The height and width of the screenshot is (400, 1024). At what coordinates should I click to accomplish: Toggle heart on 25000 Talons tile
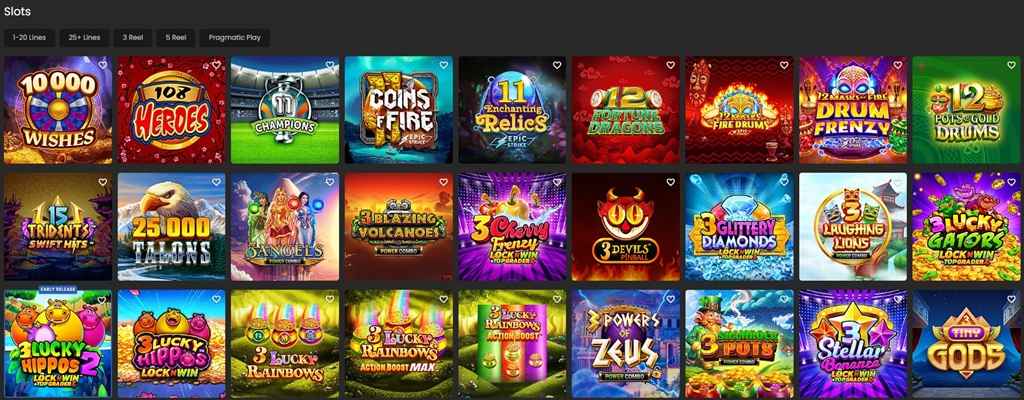pyautogui.click(x=216, y=182)
